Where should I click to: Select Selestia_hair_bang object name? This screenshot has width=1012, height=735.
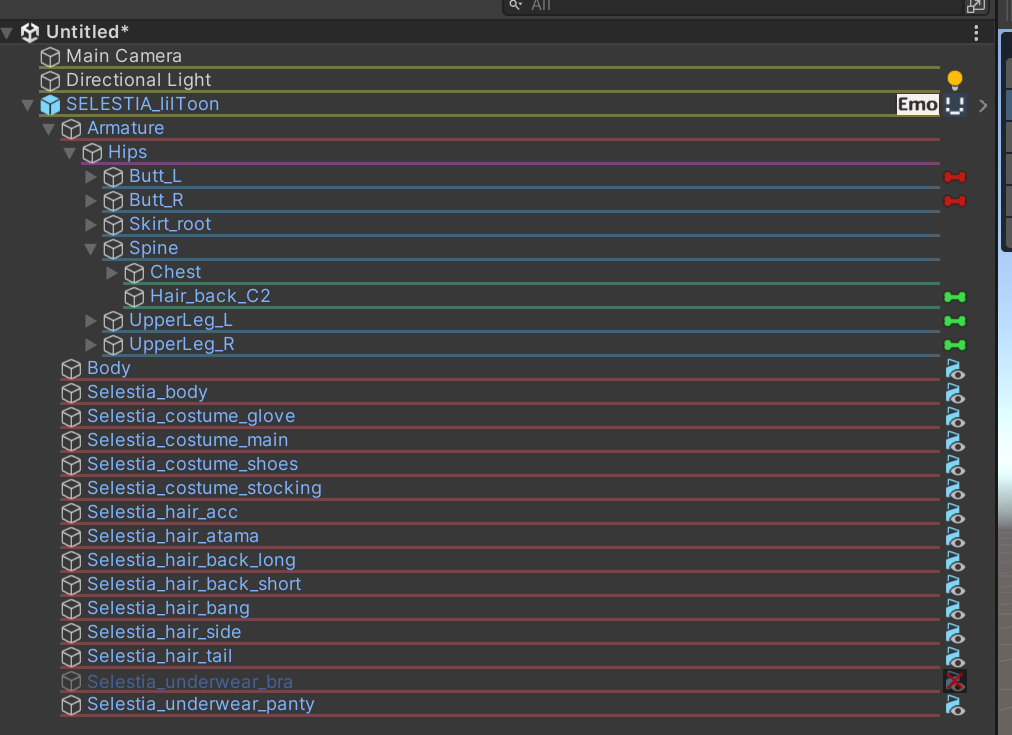[168, 608]
